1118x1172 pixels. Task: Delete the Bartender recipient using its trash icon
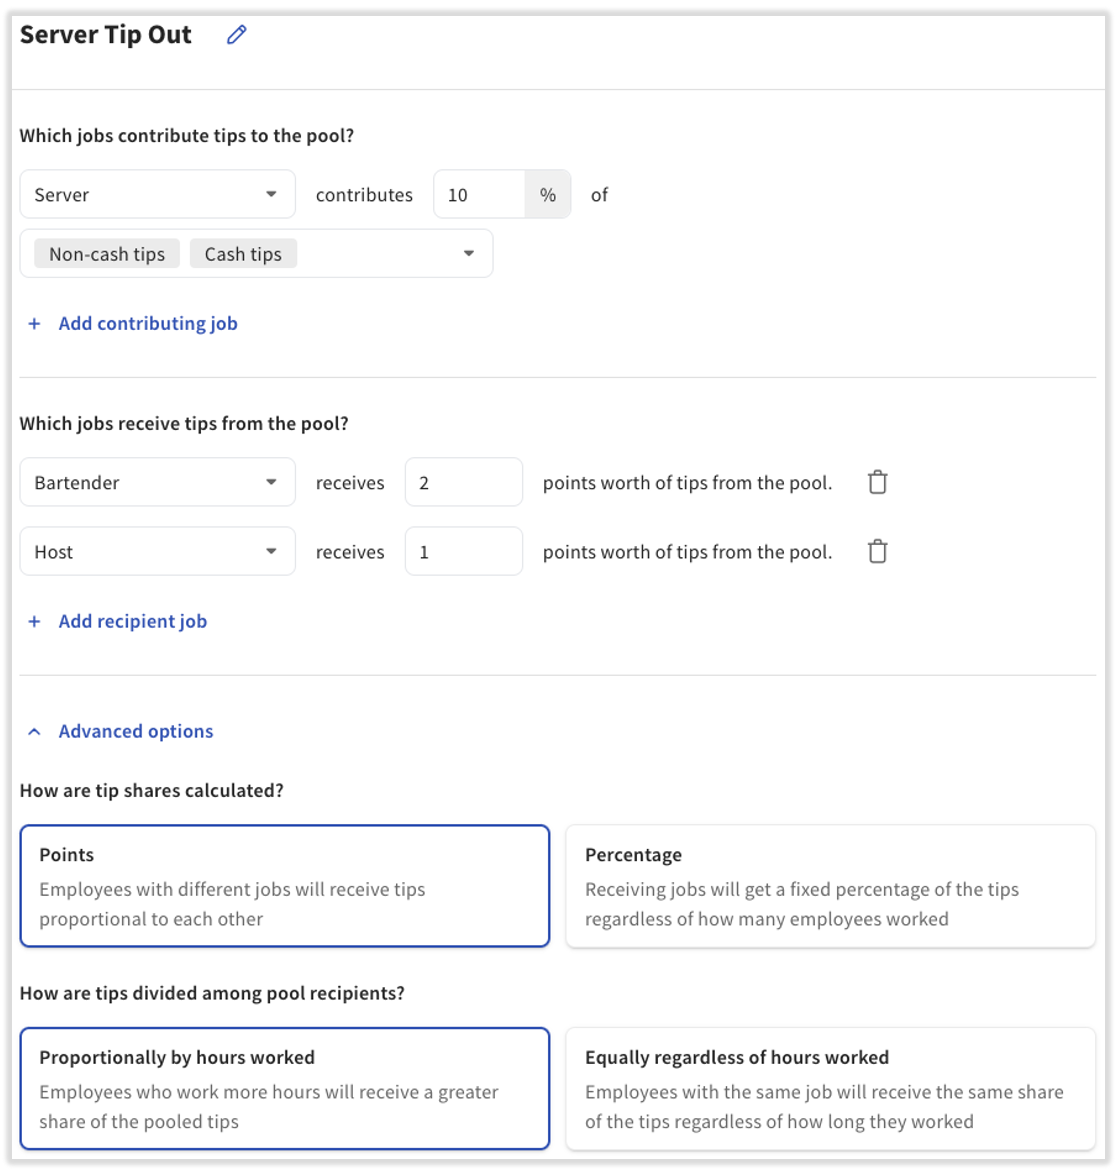click(878, 482)
